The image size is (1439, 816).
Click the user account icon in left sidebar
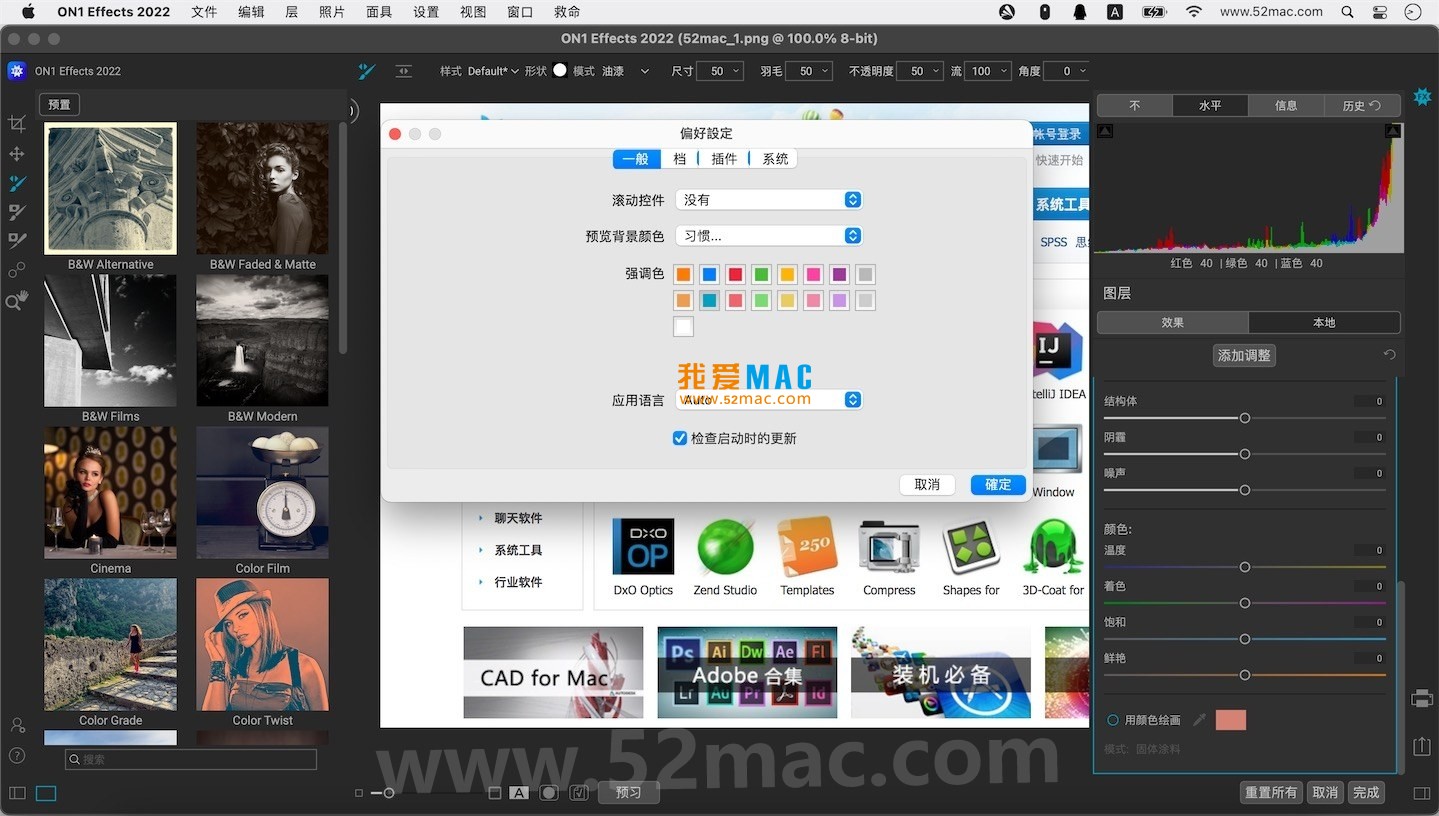click(x=17, y=725)
